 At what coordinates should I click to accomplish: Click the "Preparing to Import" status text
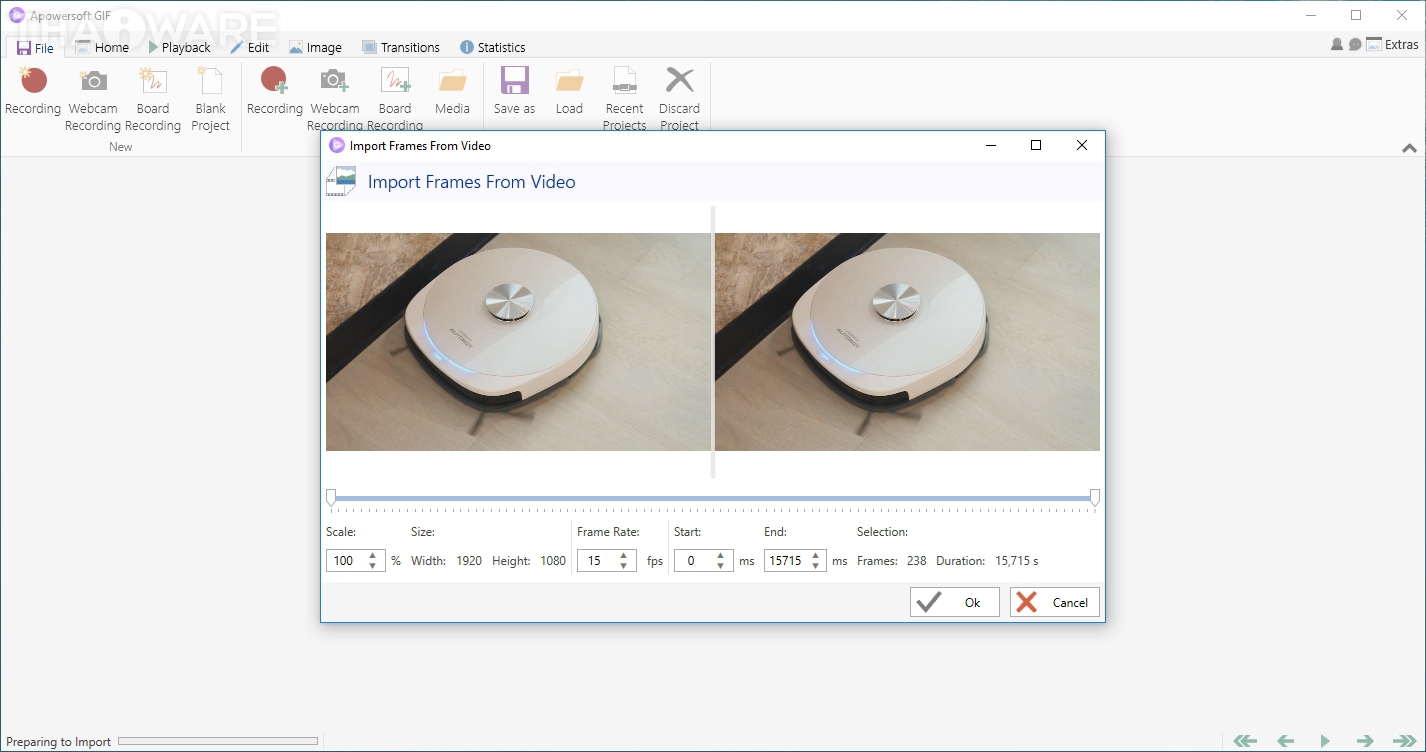point(59,742)
